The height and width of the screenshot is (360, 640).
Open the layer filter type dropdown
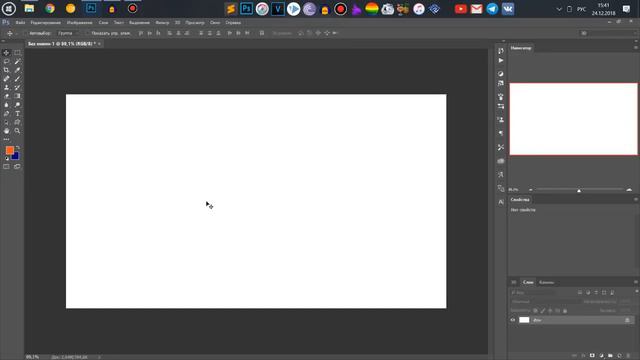tap(533, 293)
